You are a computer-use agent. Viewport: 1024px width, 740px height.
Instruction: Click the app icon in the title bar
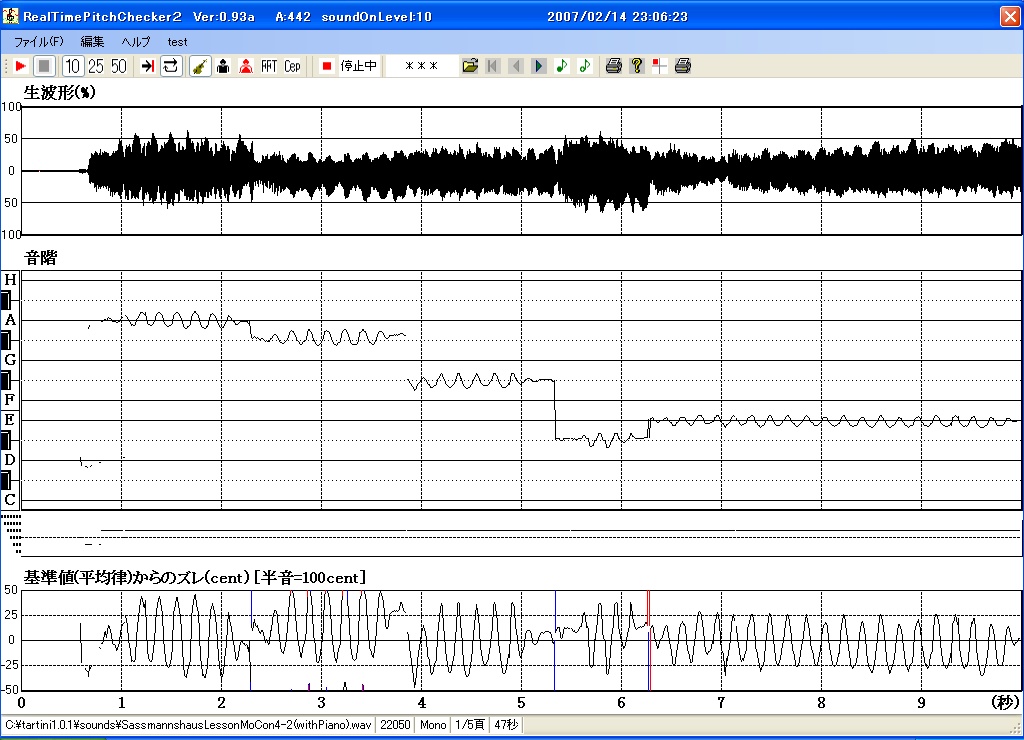11,16
